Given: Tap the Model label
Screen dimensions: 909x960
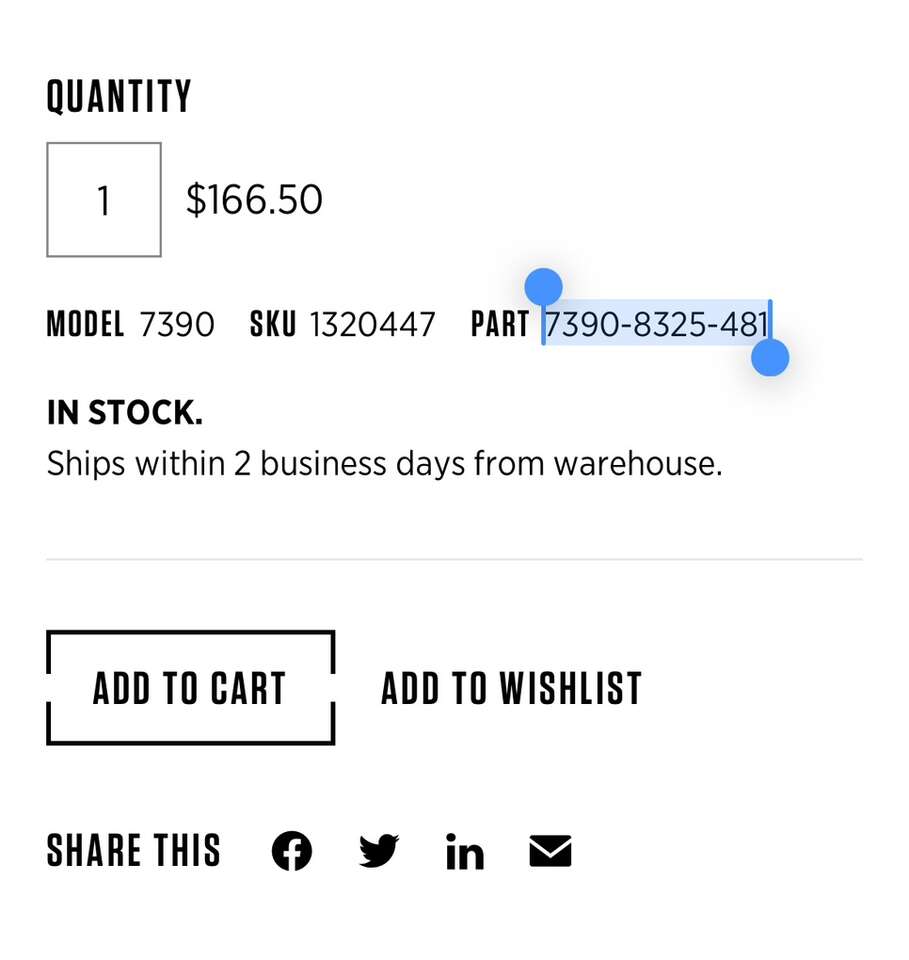Looking at the screenshot, I should click(x=86, y=324).
